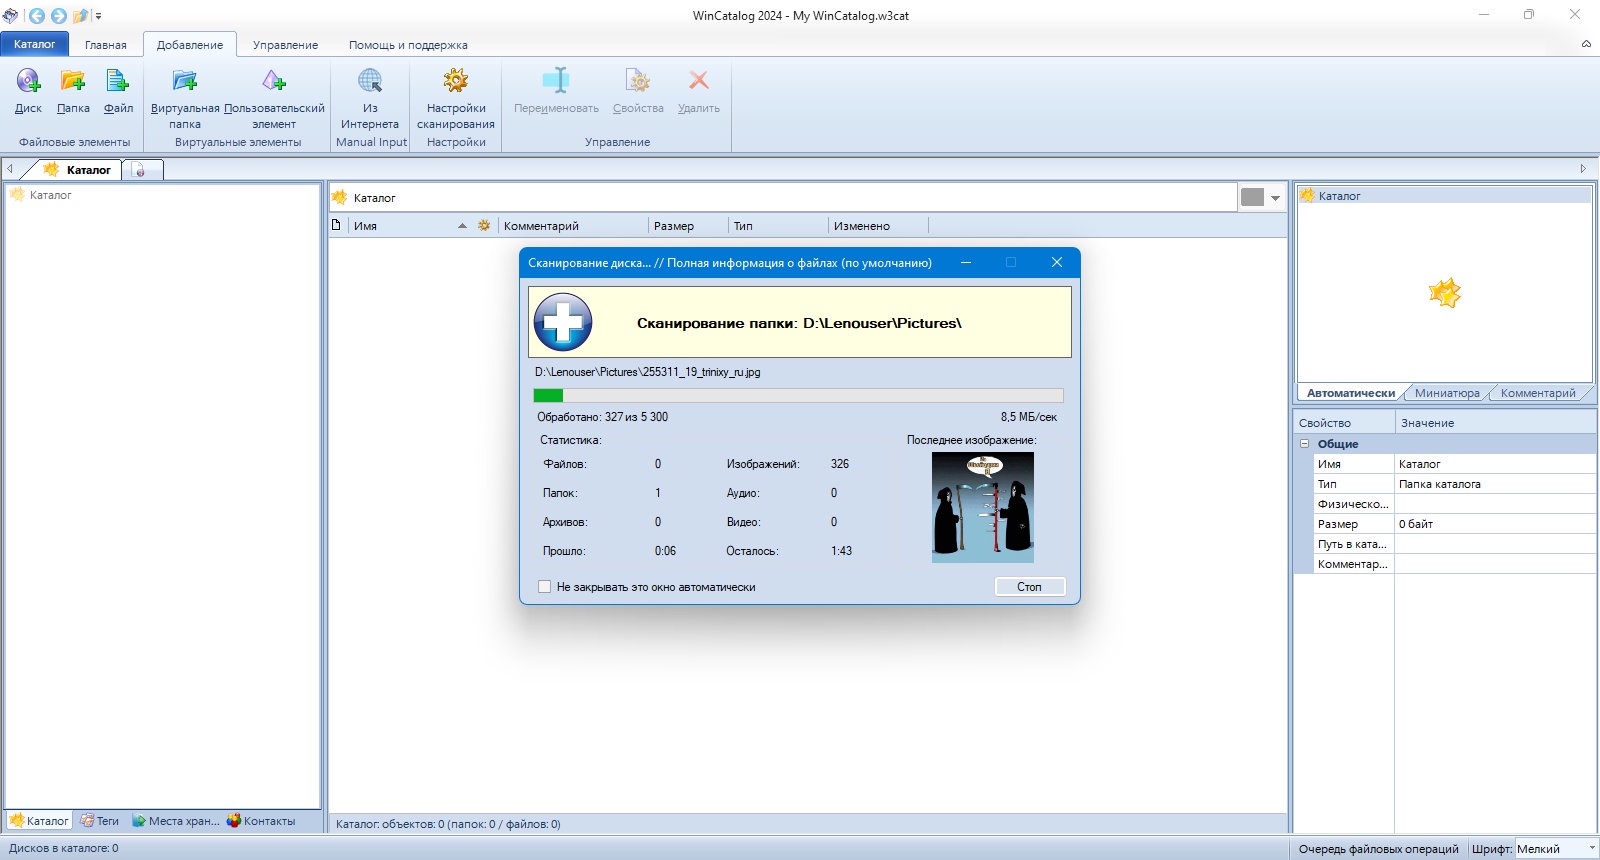Viewport: 1600px width, 860px height.
Task: Sort by the Размер column
Action: coord(688,226)
